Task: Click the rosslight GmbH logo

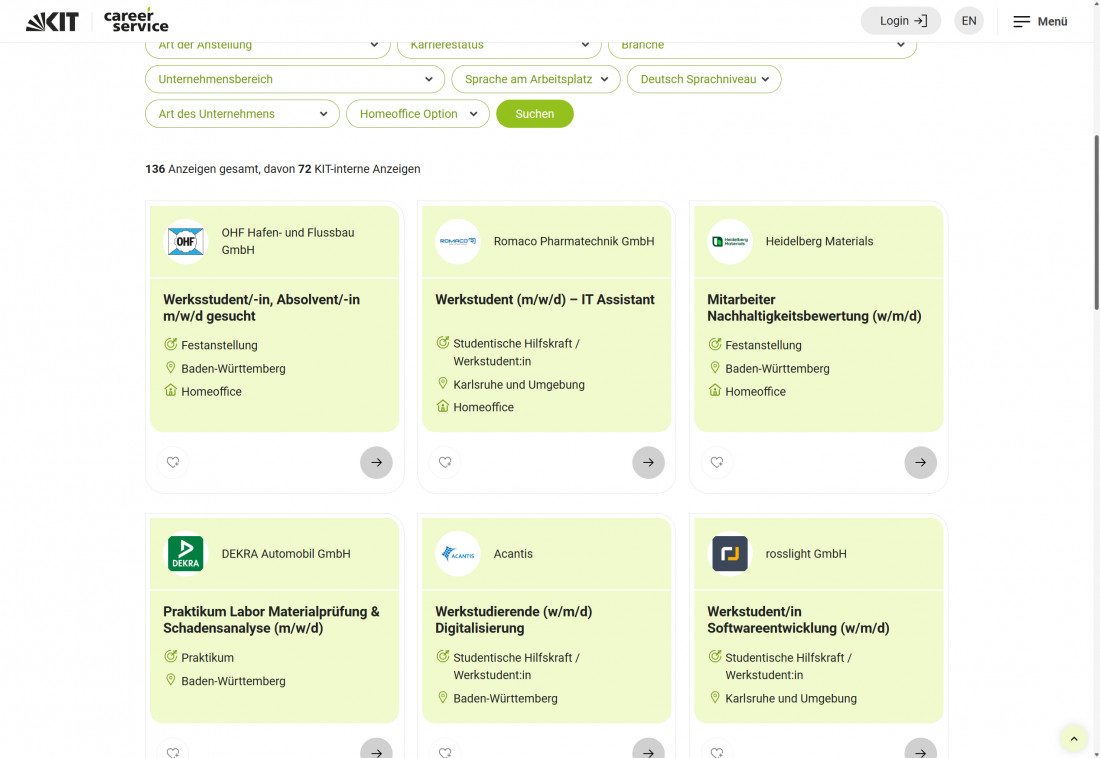Action: tap(730, 554)
